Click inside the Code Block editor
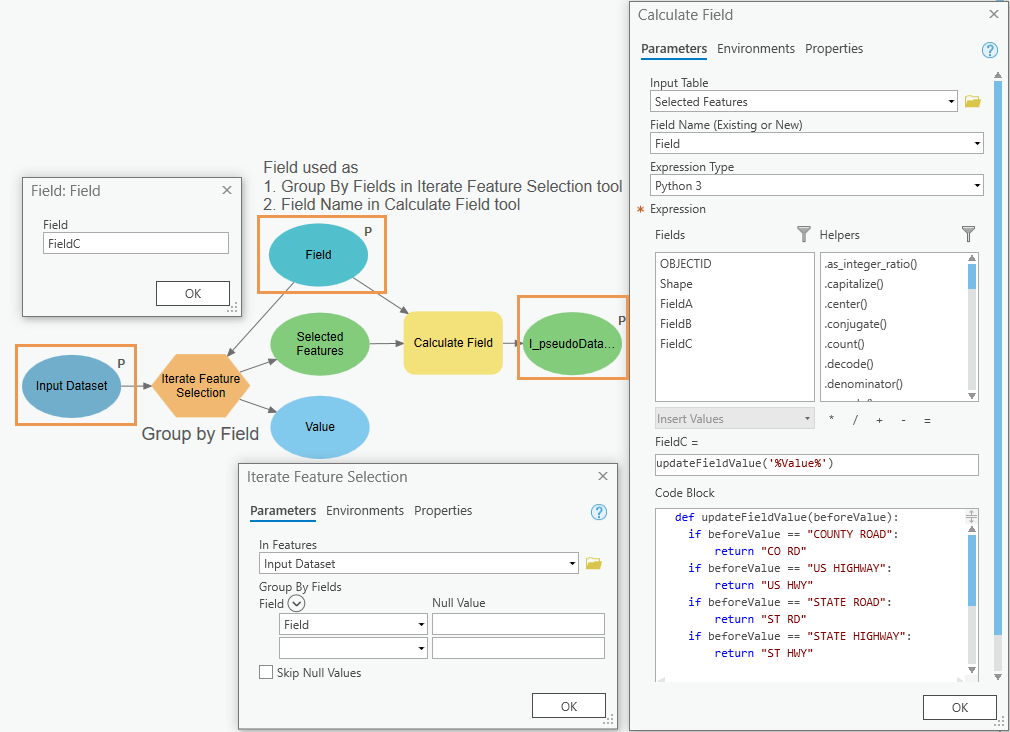1010x732 pixels. (x=811, y=593)
